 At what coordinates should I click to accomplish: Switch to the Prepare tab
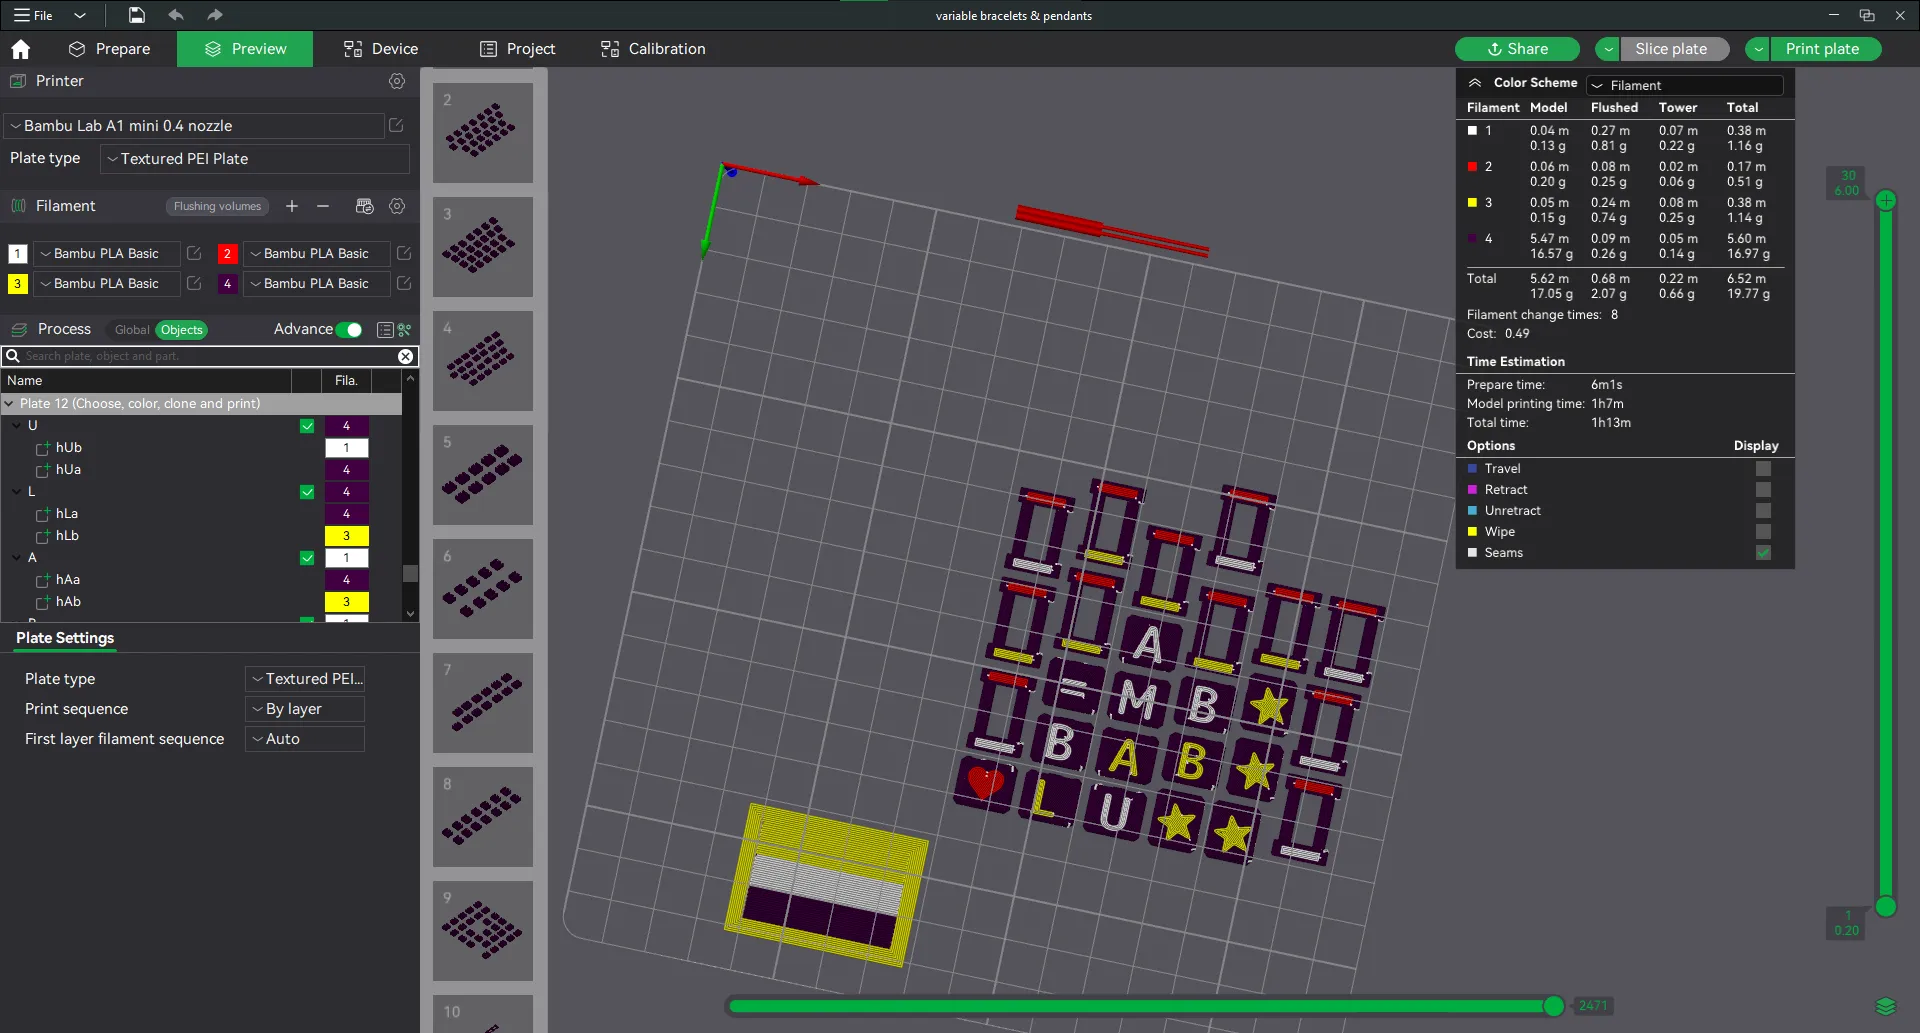(109, 49)
